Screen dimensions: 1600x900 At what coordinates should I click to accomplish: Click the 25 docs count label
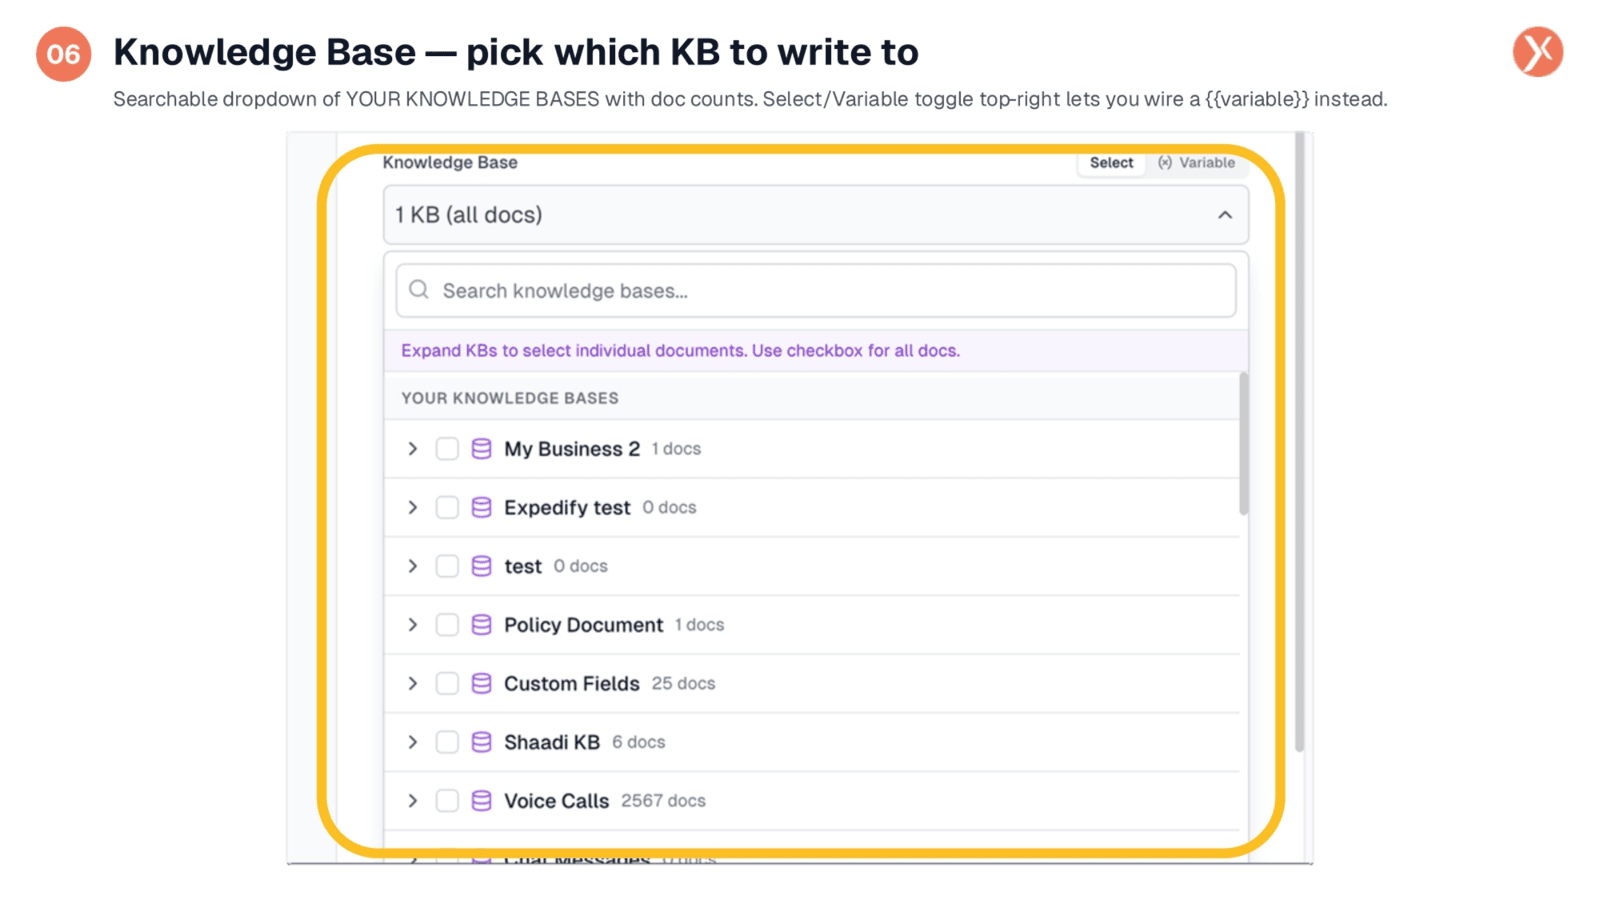[683, 684]
